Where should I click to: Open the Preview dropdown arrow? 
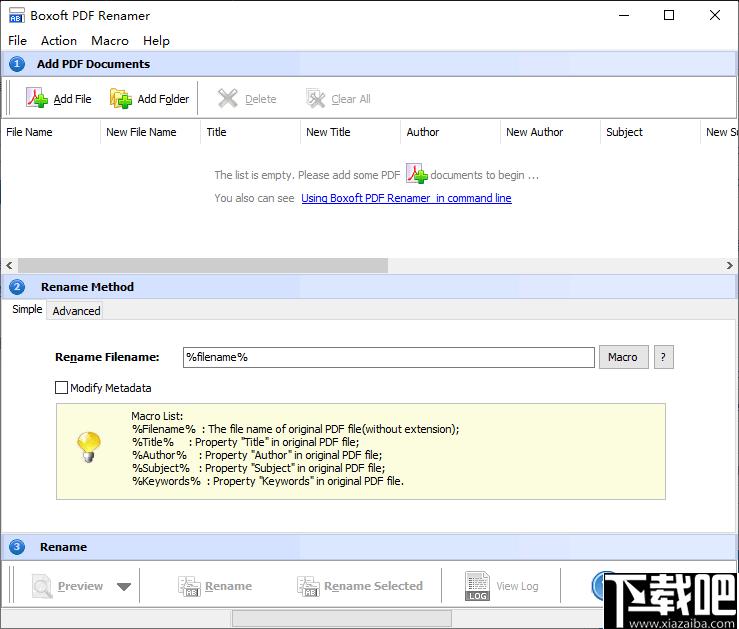pos(124,587)
